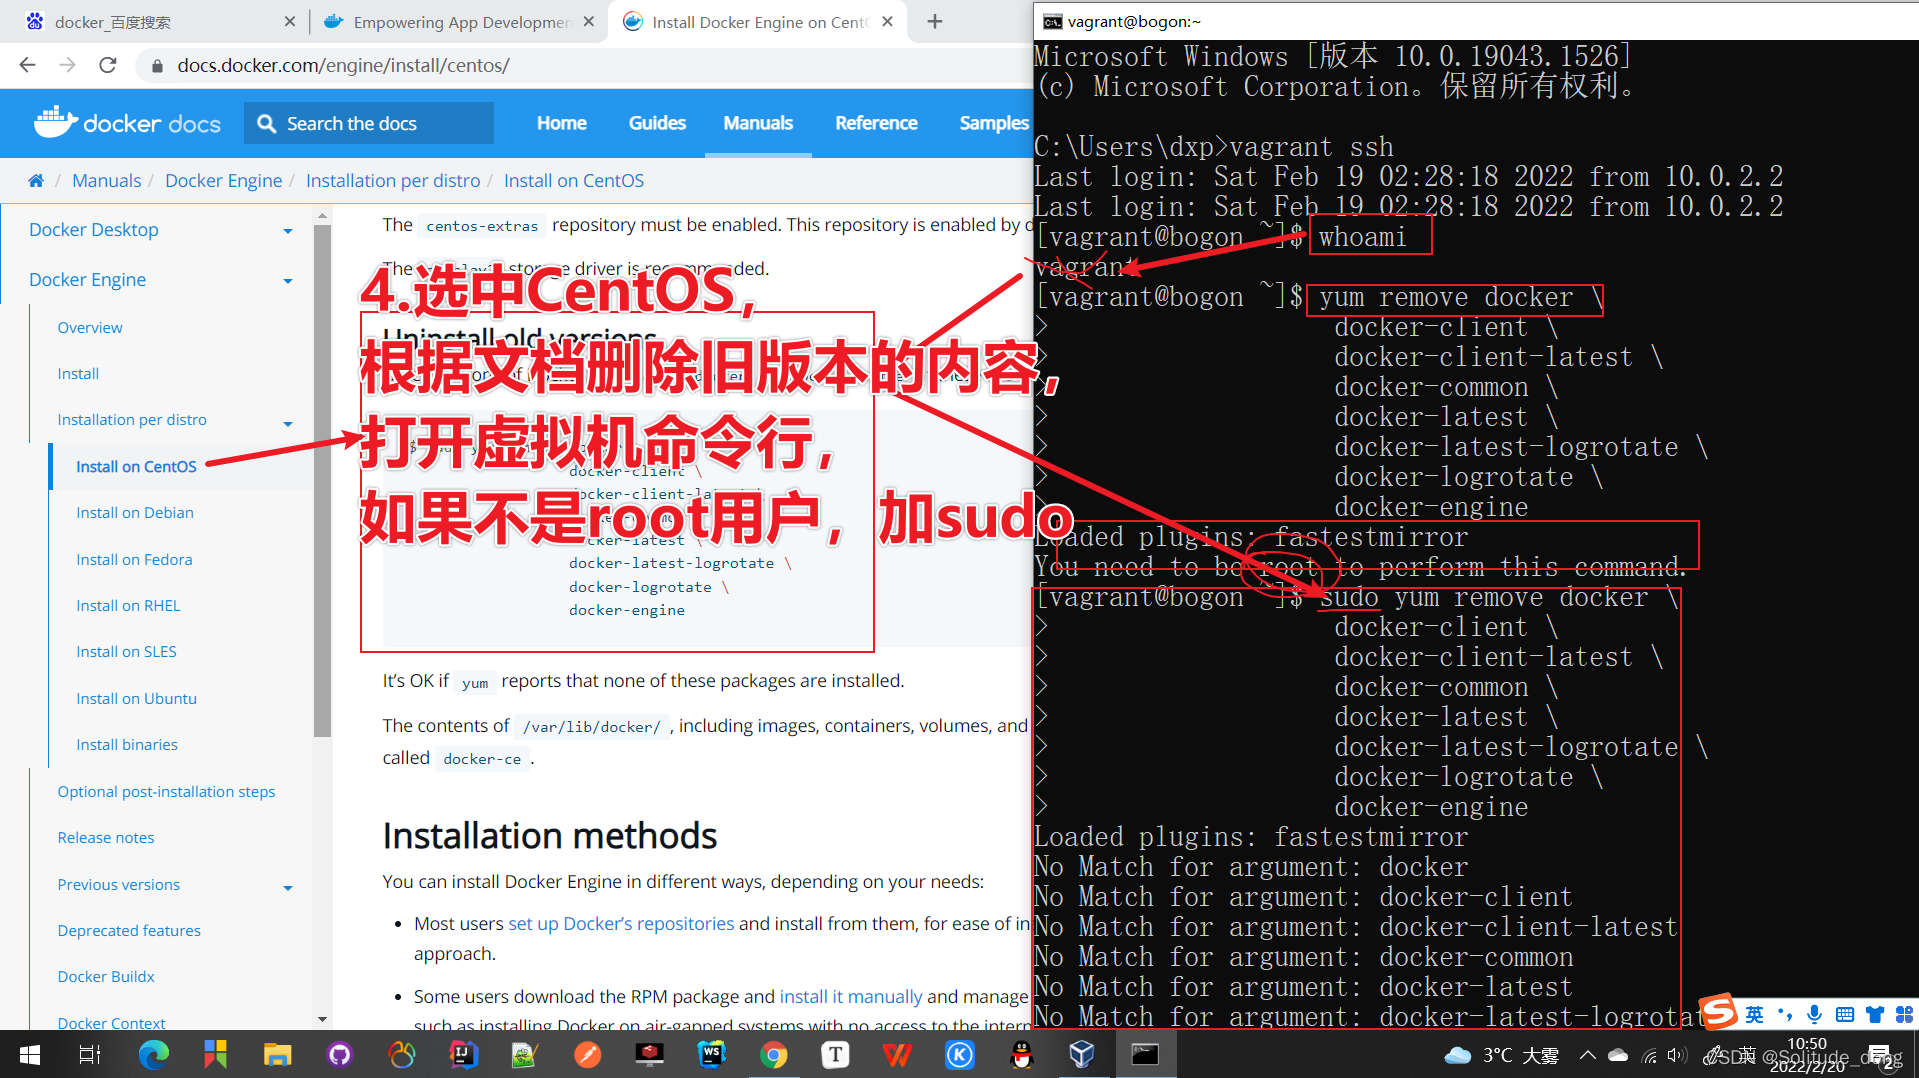Open QQ penguin icon on taskbar

1022,1054
